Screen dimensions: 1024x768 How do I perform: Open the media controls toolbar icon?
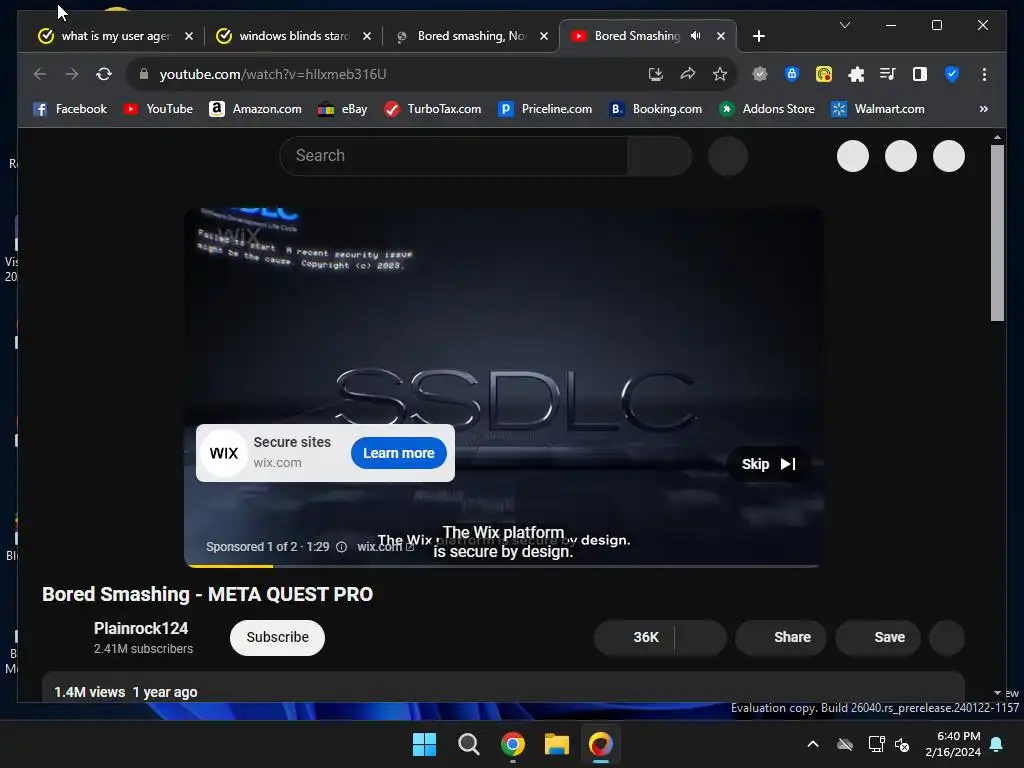coord(888,74)
